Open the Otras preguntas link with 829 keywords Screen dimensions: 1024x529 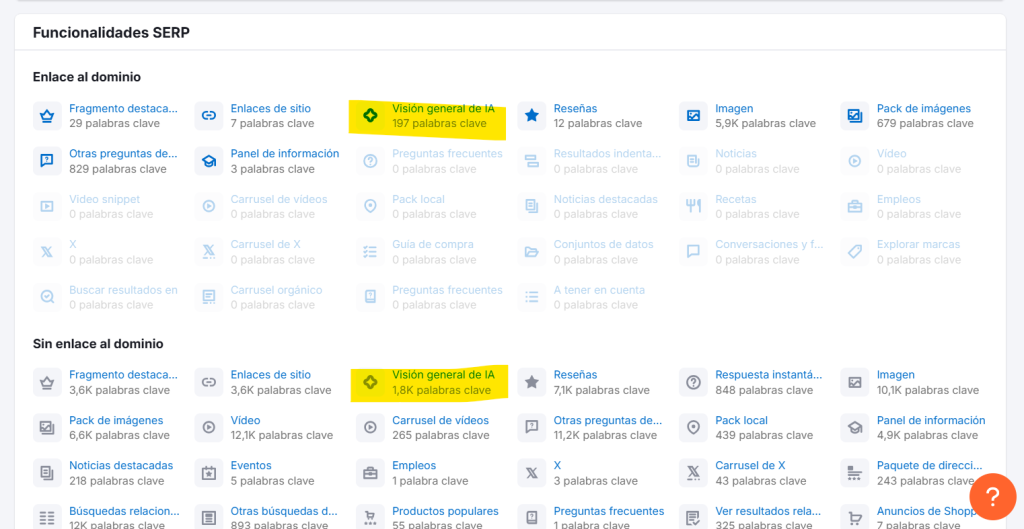point(123,154)
